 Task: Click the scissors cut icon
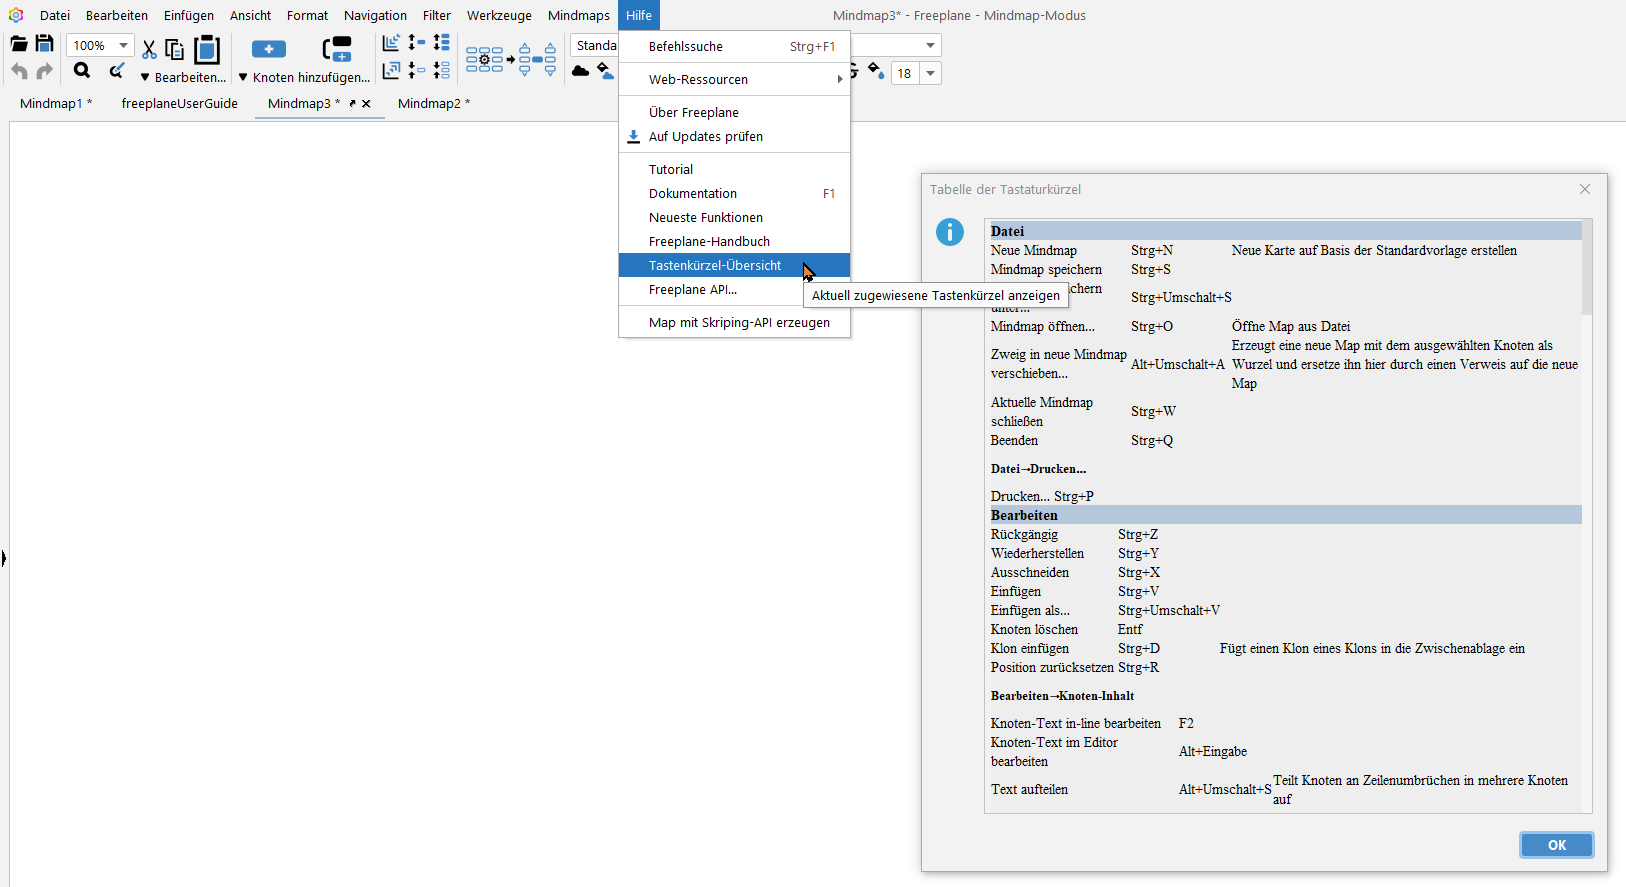pyautogui.click(x=149, y=49)
